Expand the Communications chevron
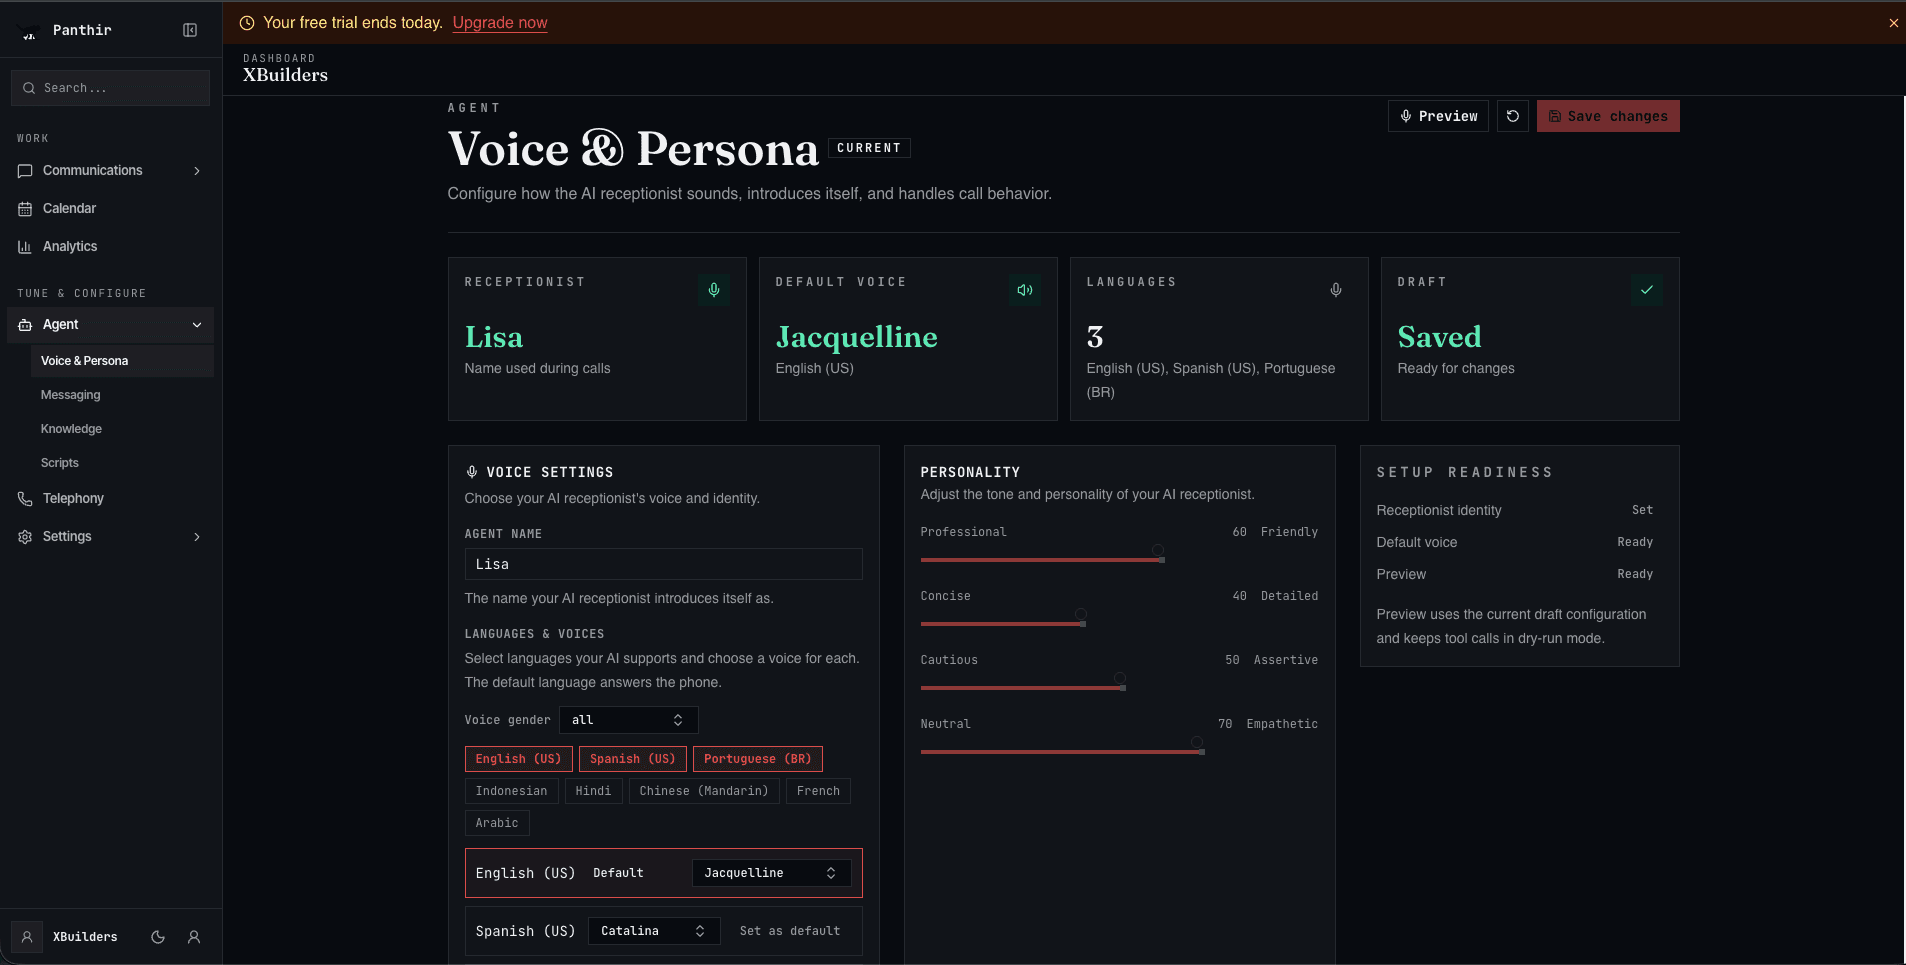The height and width of the screenshot is (965, 1906). click(x=197, y=171)
